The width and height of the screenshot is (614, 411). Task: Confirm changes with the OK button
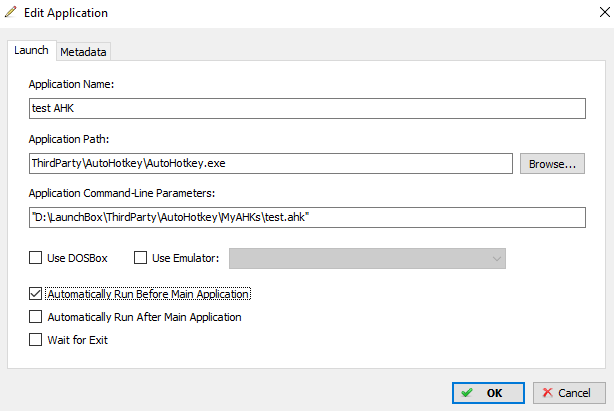488,393
